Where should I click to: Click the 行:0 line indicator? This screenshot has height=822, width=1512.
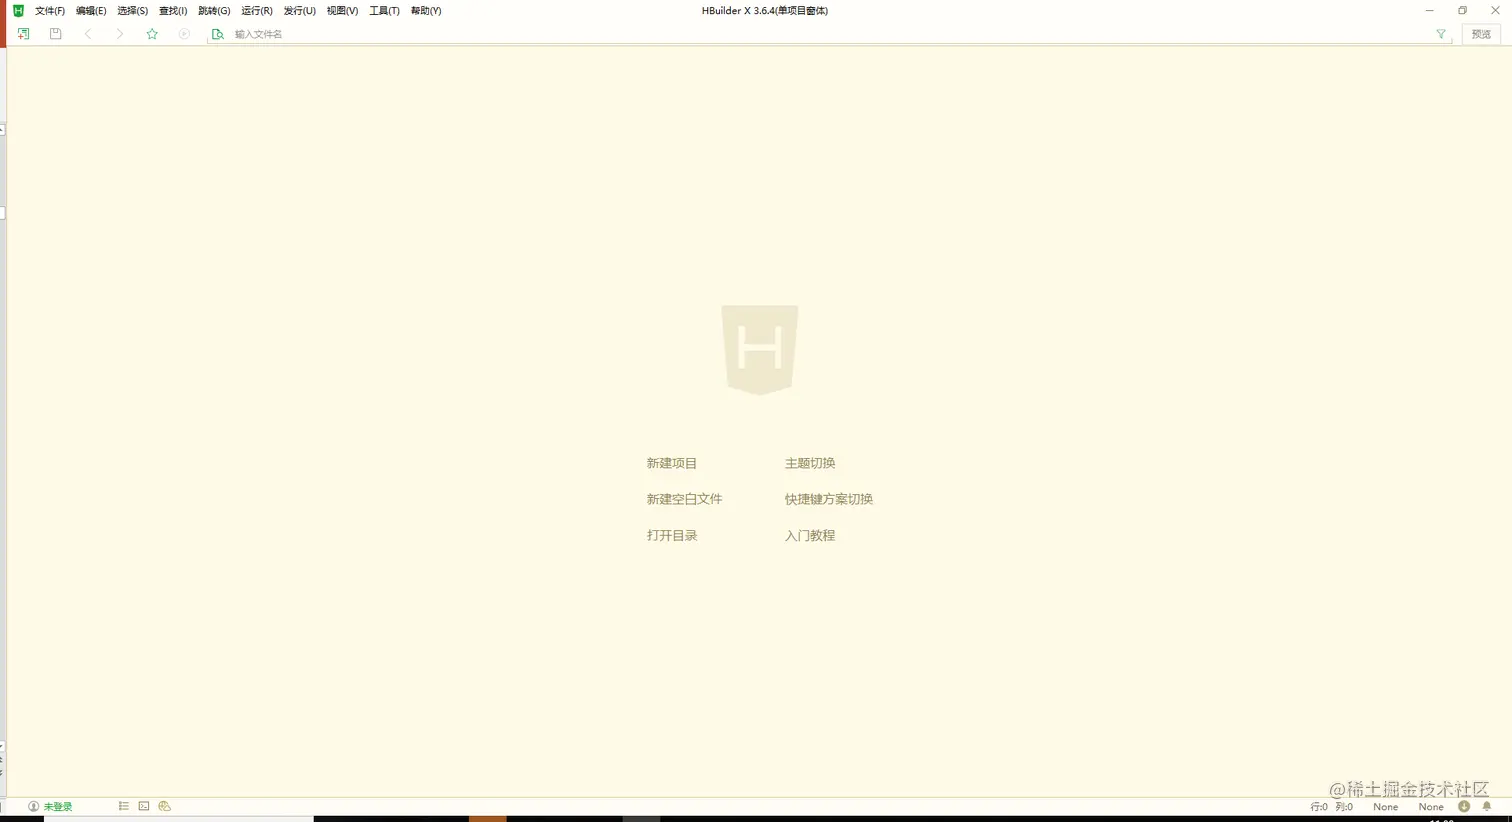(1319, 806)
